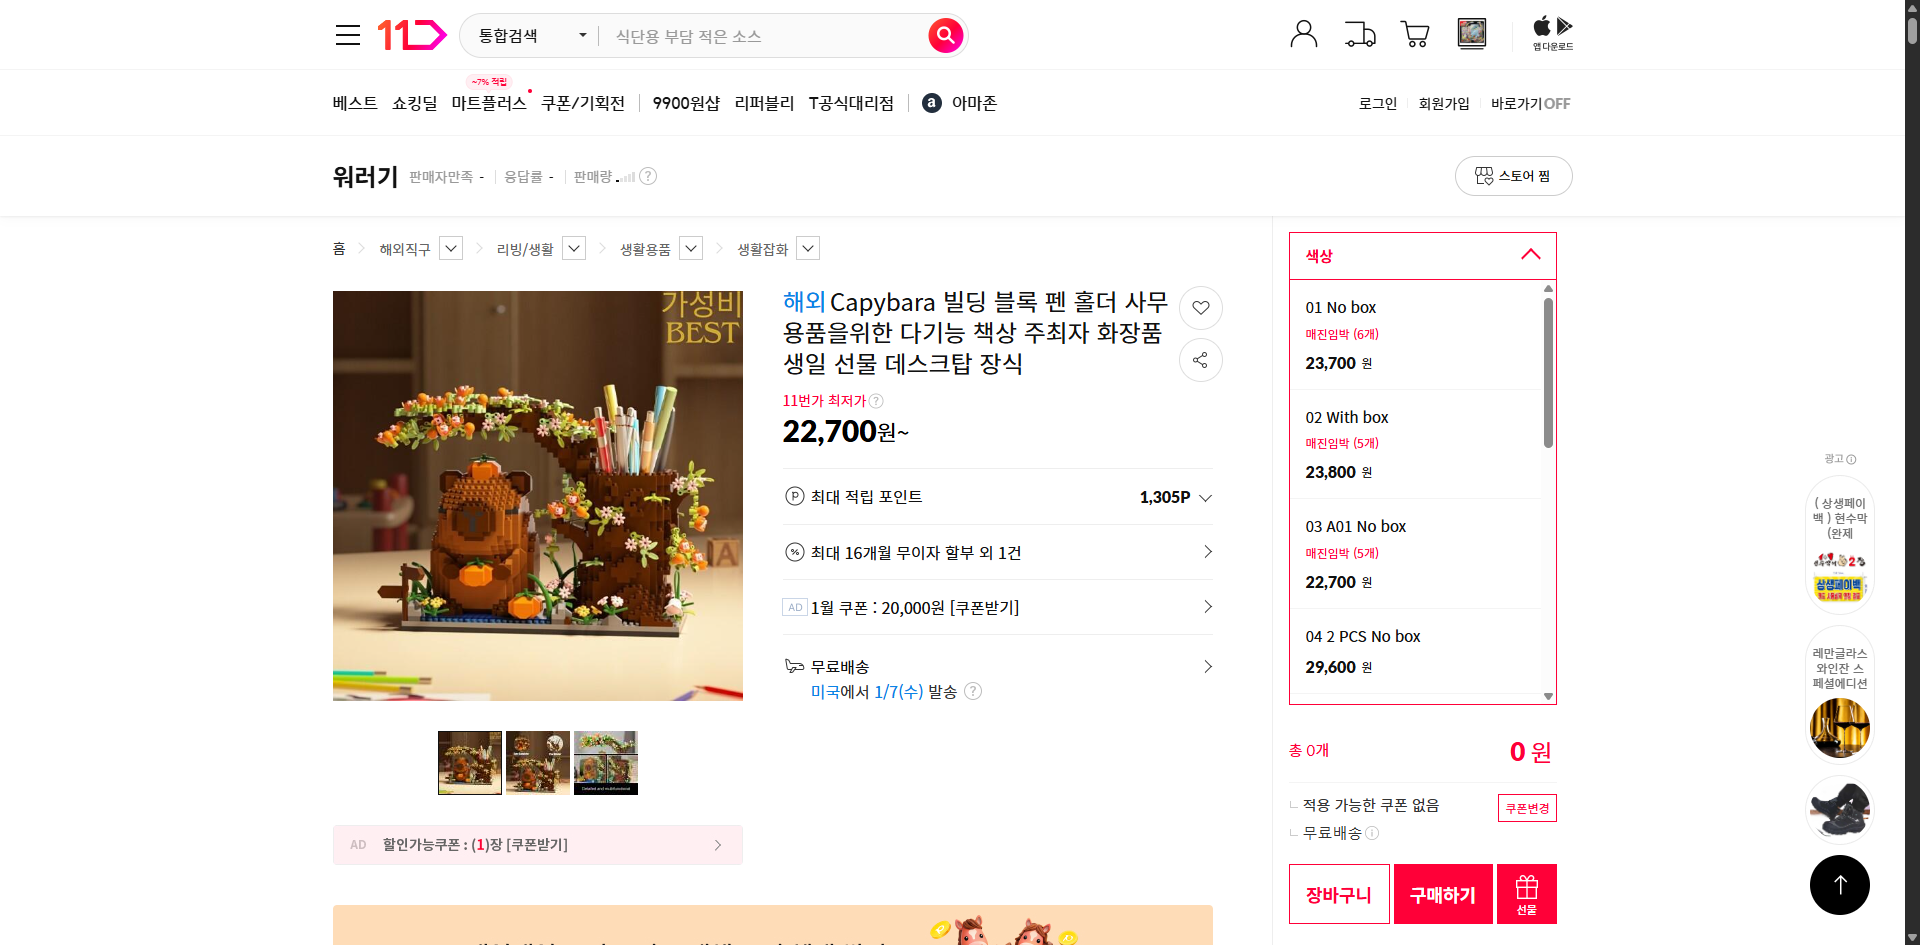
Task: Open the hamburger menu
Action: [x=347, y=34]
